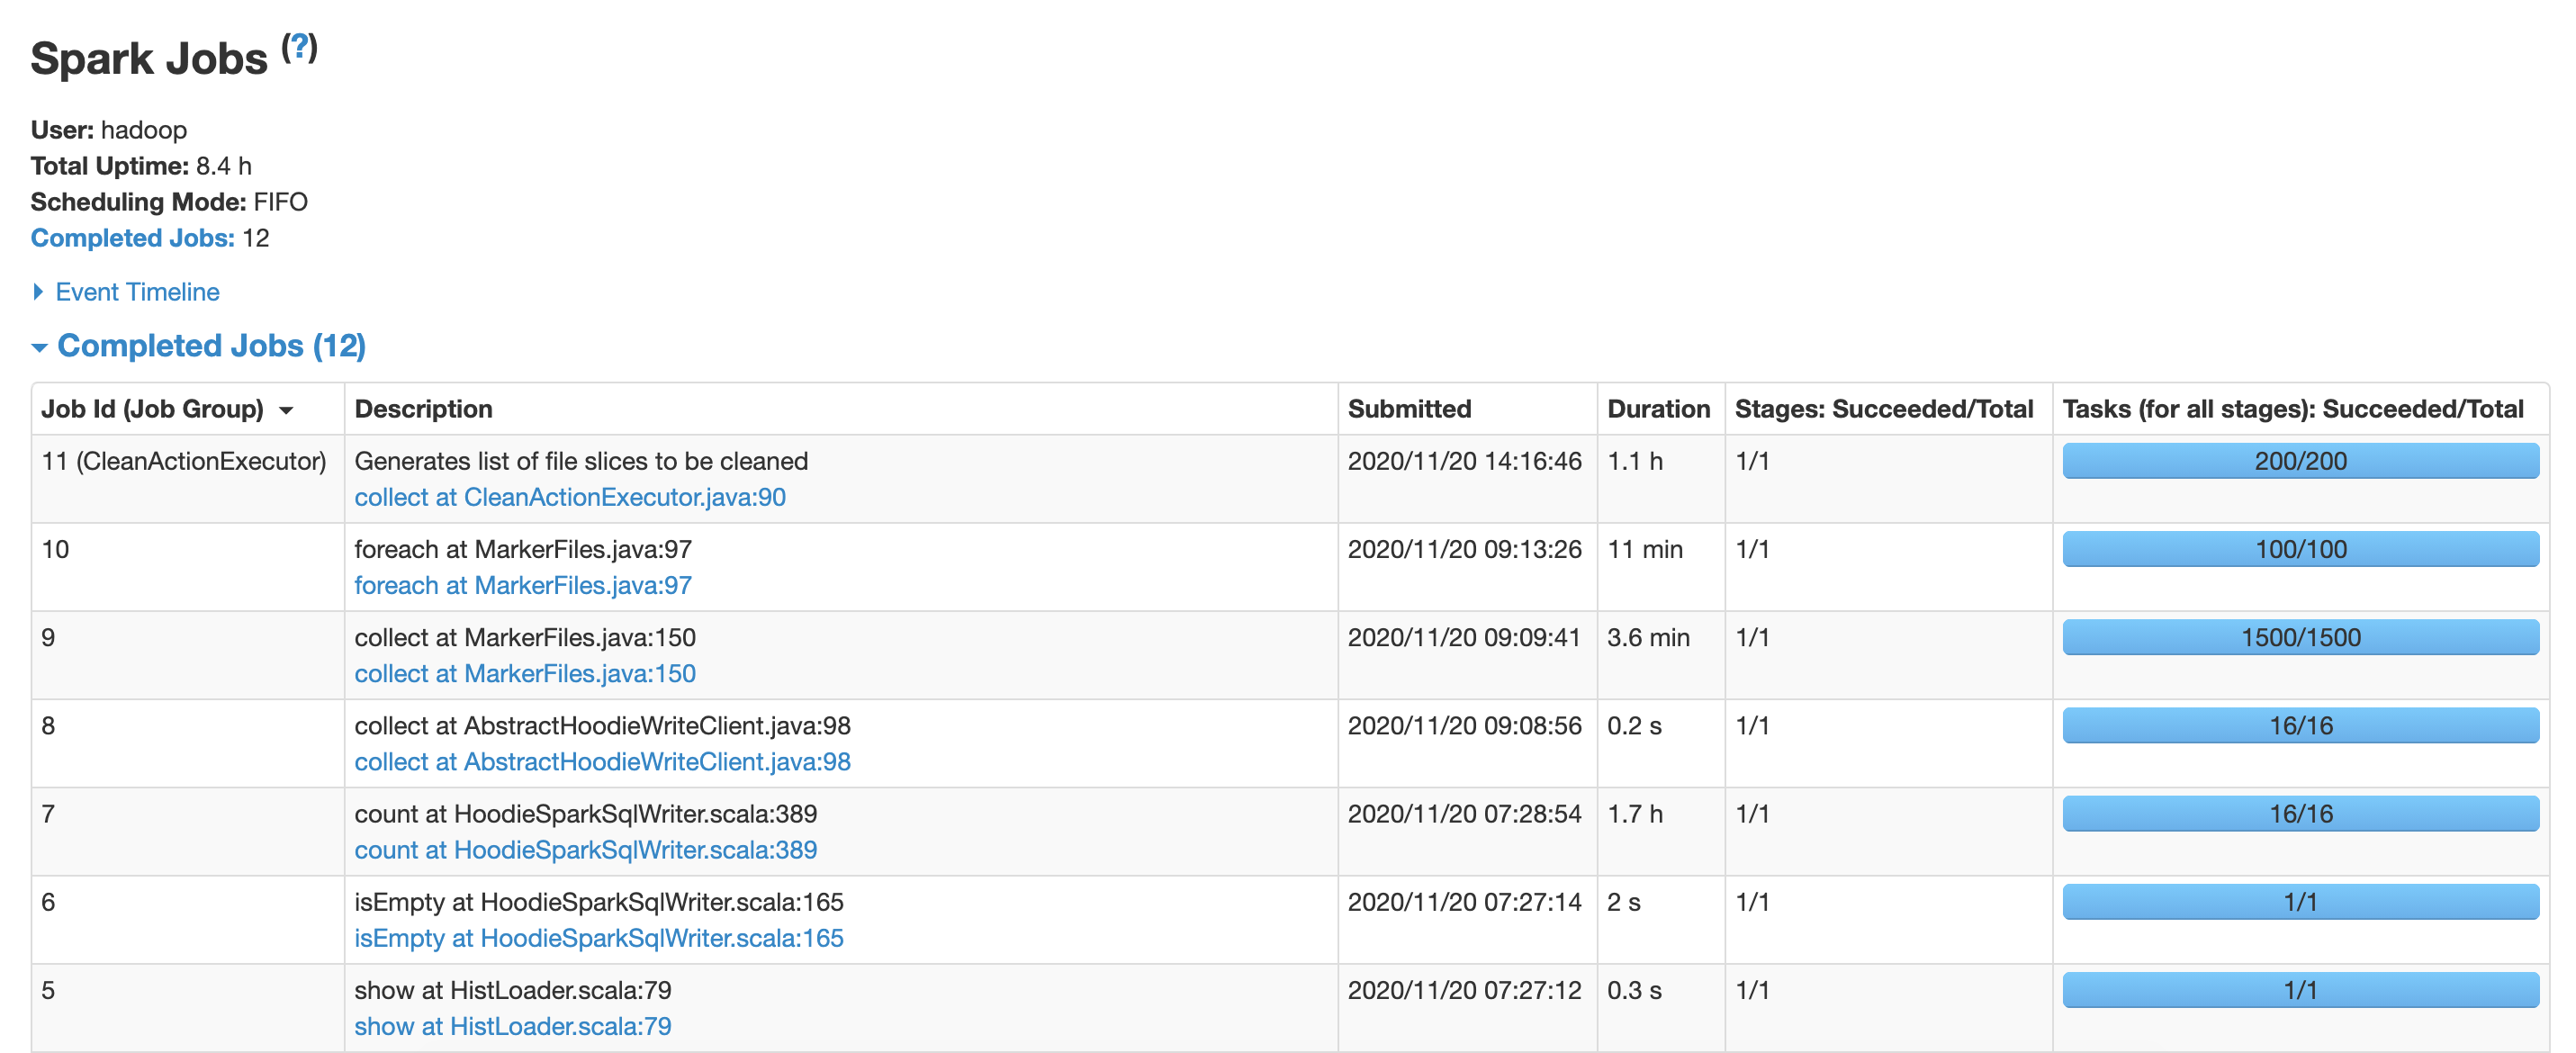Sort by Tasks Succeeded/Total column header
2576x1053 pixels.
[x=2292, y=409]
